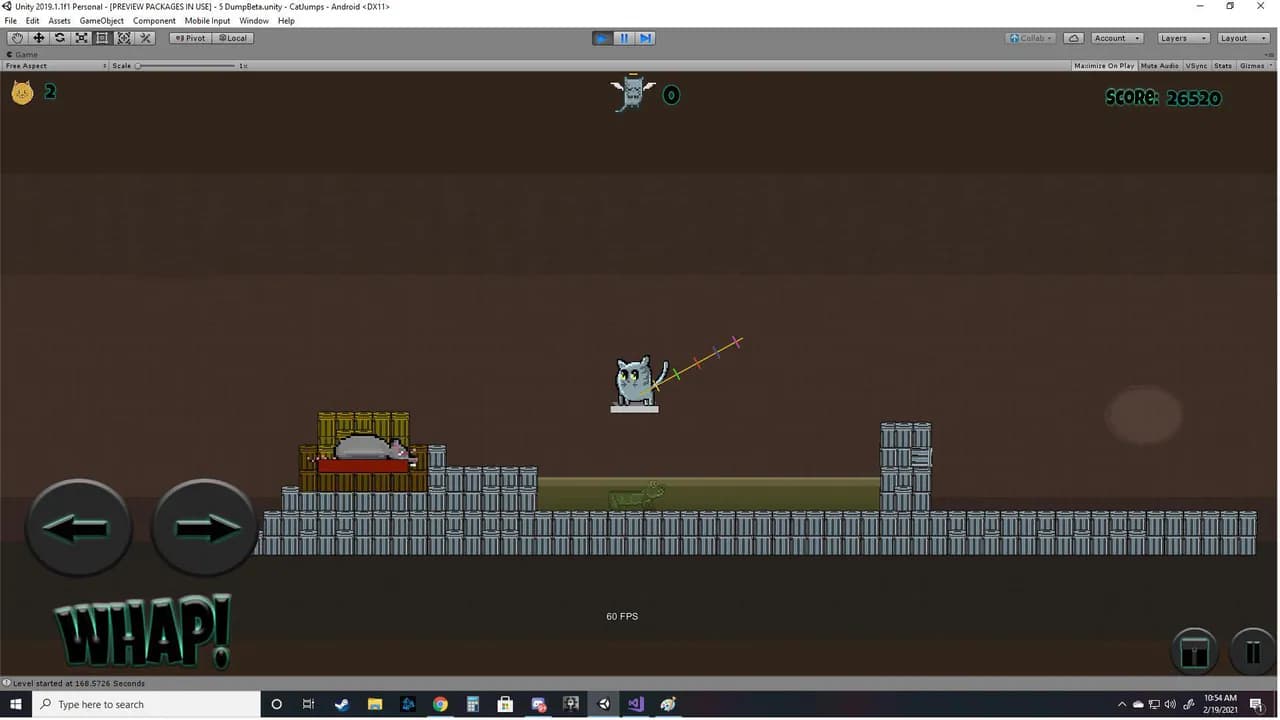
Task: Open Microsoft Store from the taskbar
Action: click(505, 704)
